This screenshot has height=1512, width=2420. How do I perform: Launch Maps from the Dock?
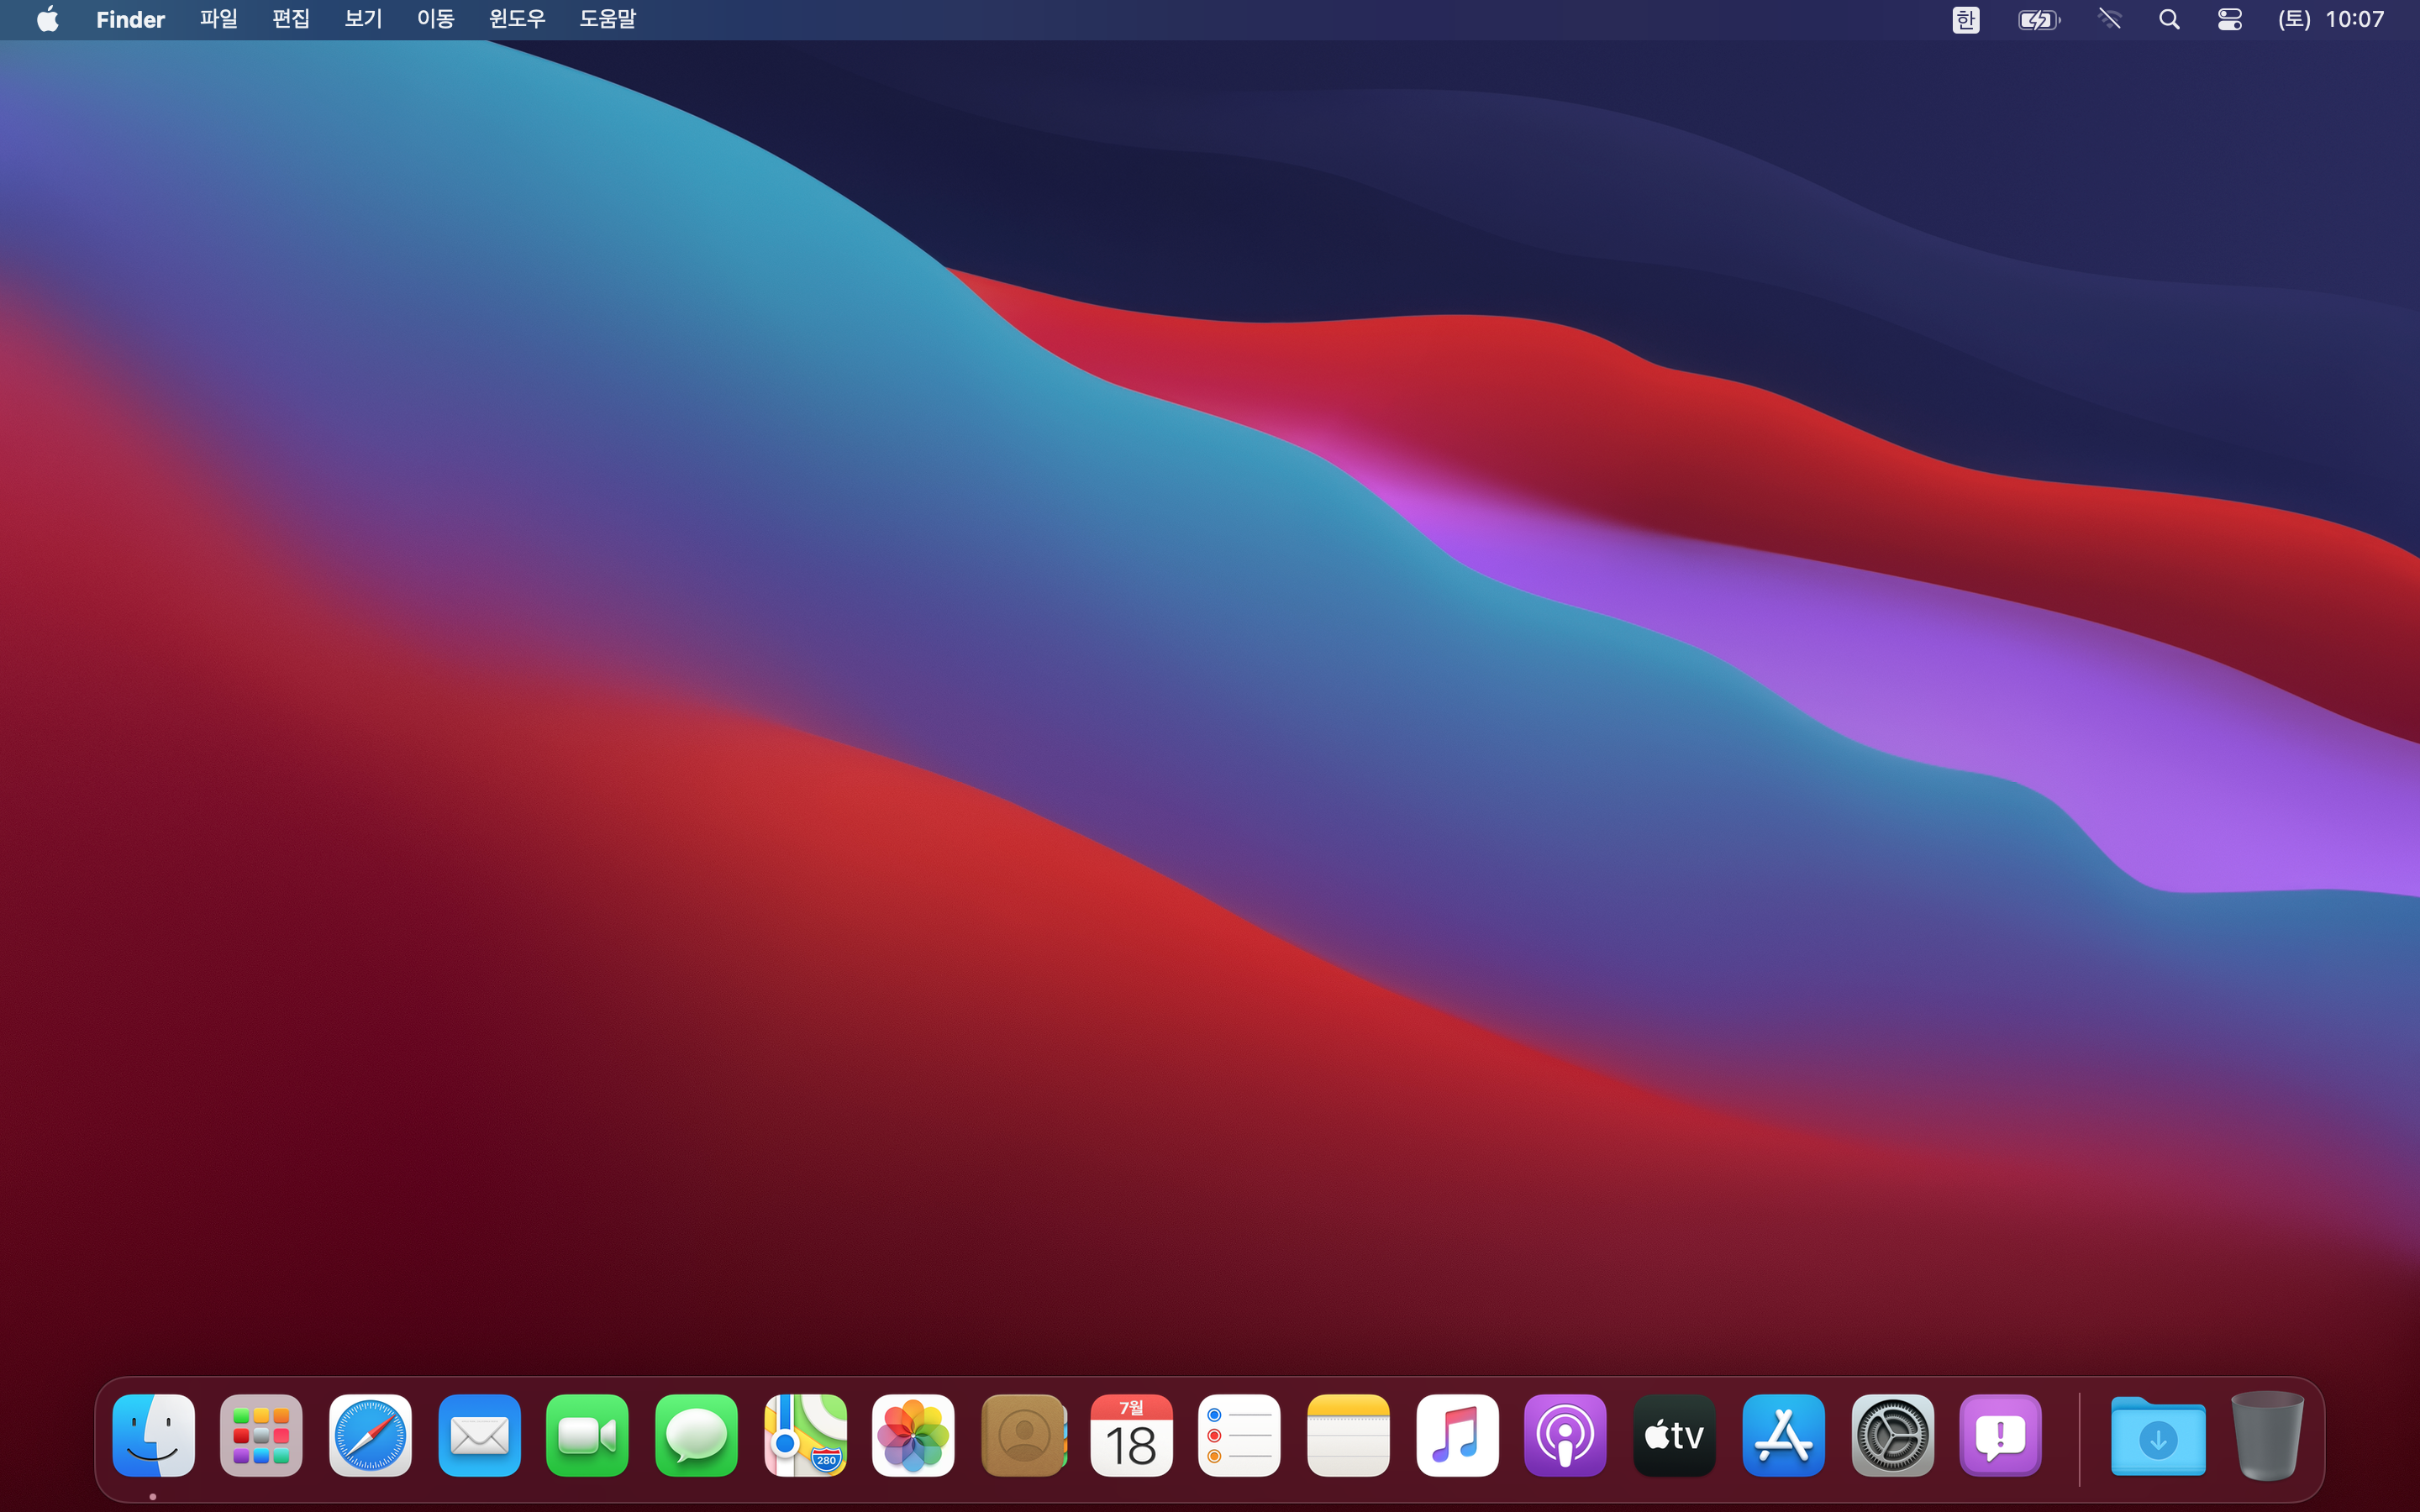(805, 1435)
